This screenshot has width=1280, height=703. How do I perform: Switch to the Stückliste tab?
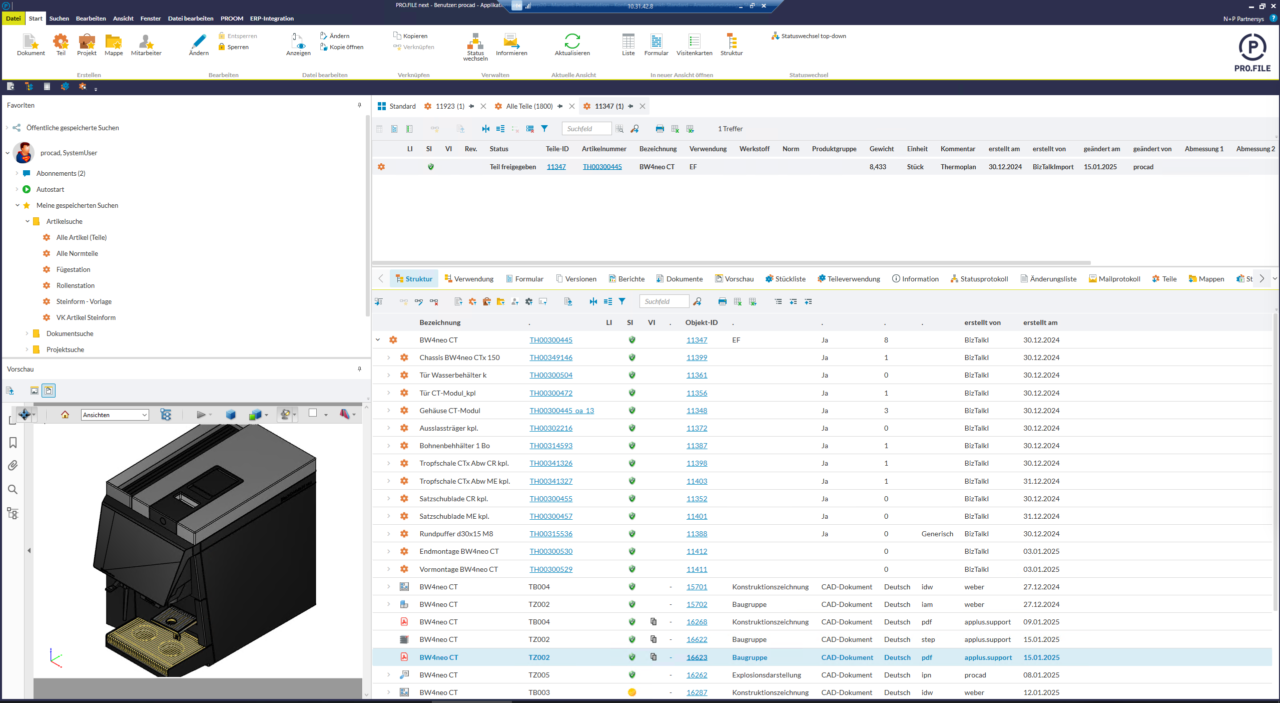[x=785, y=279]
